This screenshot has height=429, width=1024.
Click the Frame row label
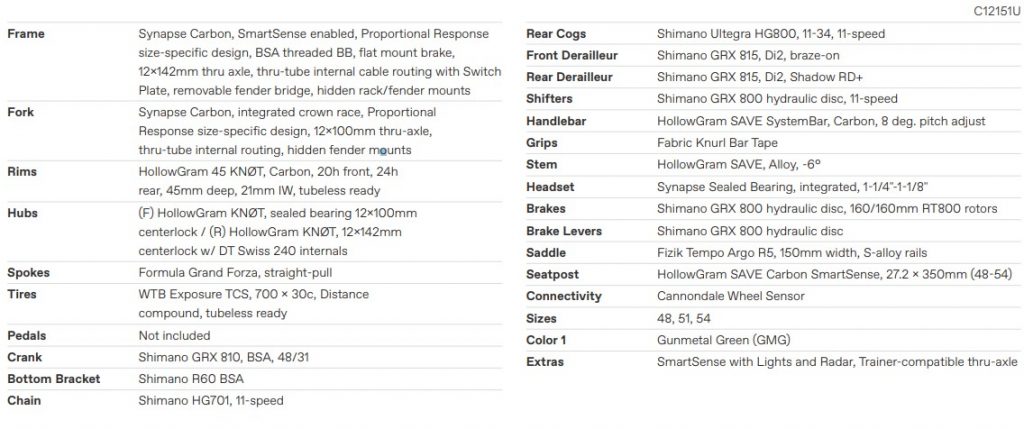[26, 34]
